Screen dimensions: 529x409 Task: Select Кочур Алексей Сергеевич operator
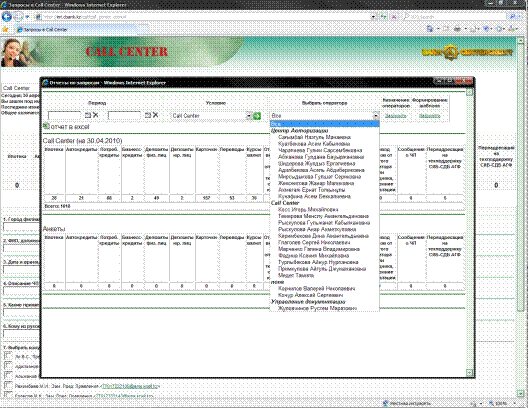[x=310, y=295]
